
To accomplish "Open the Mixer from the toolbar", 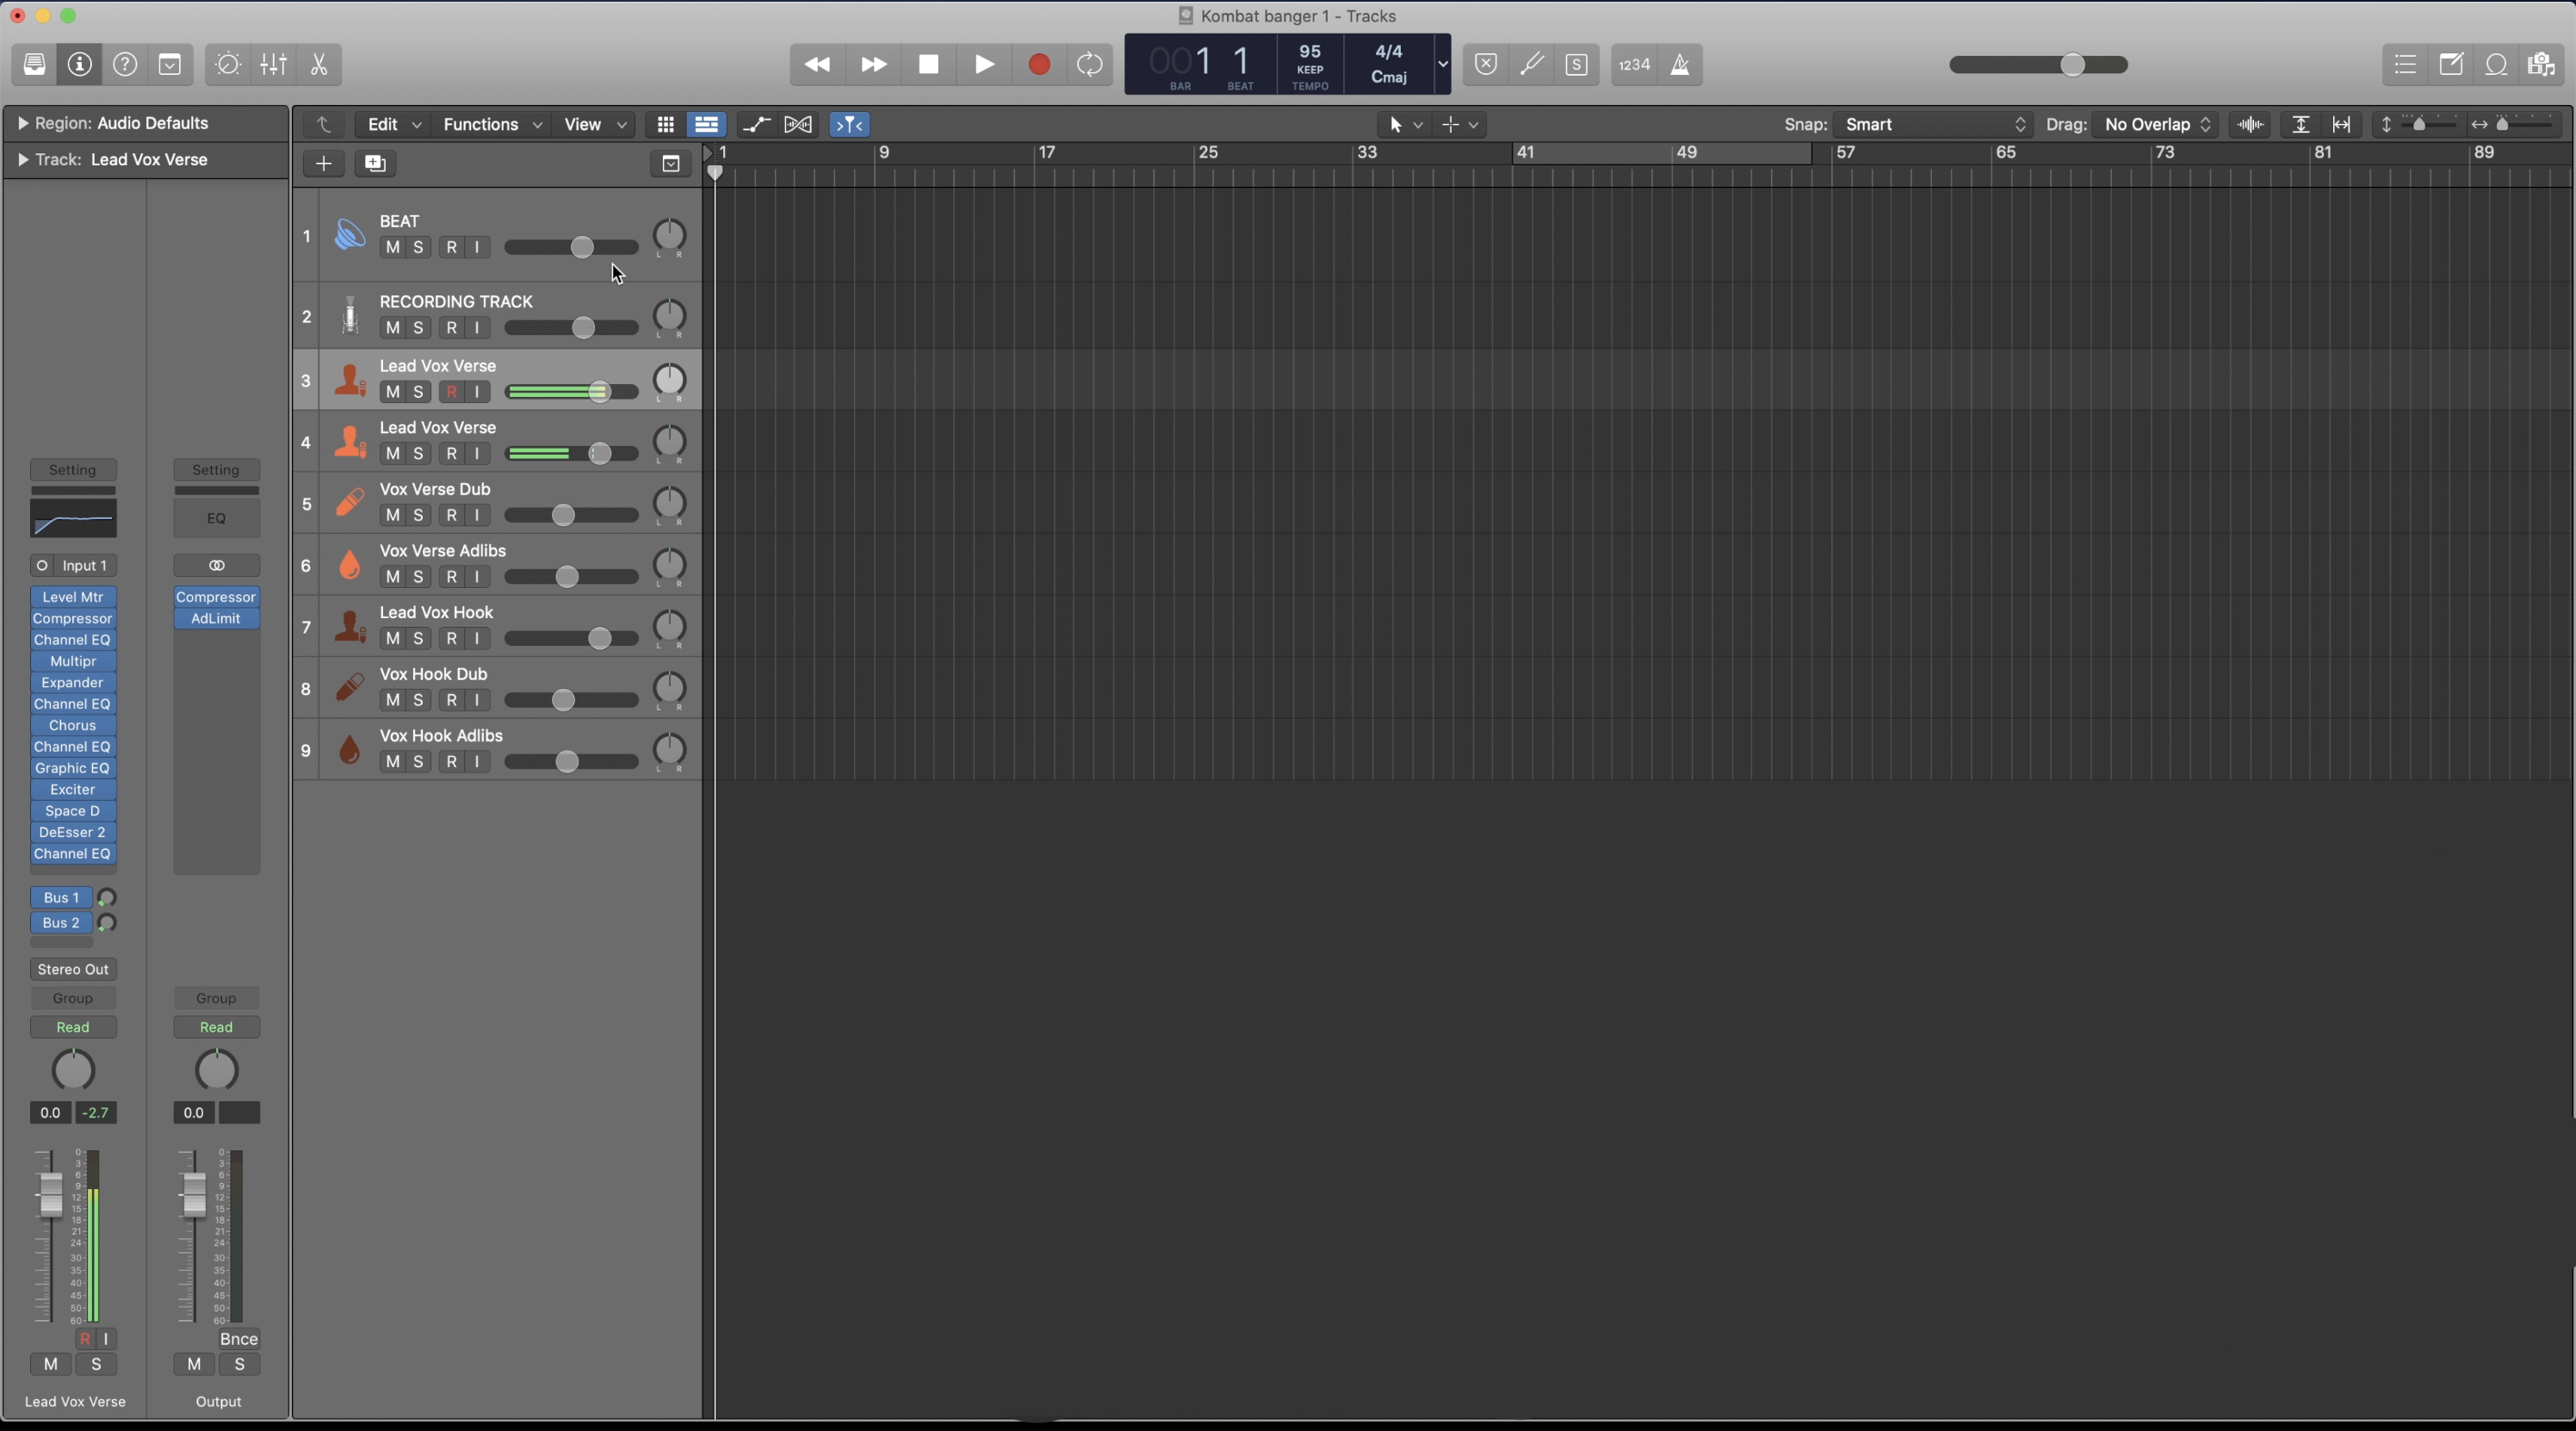I will [274, 65].
